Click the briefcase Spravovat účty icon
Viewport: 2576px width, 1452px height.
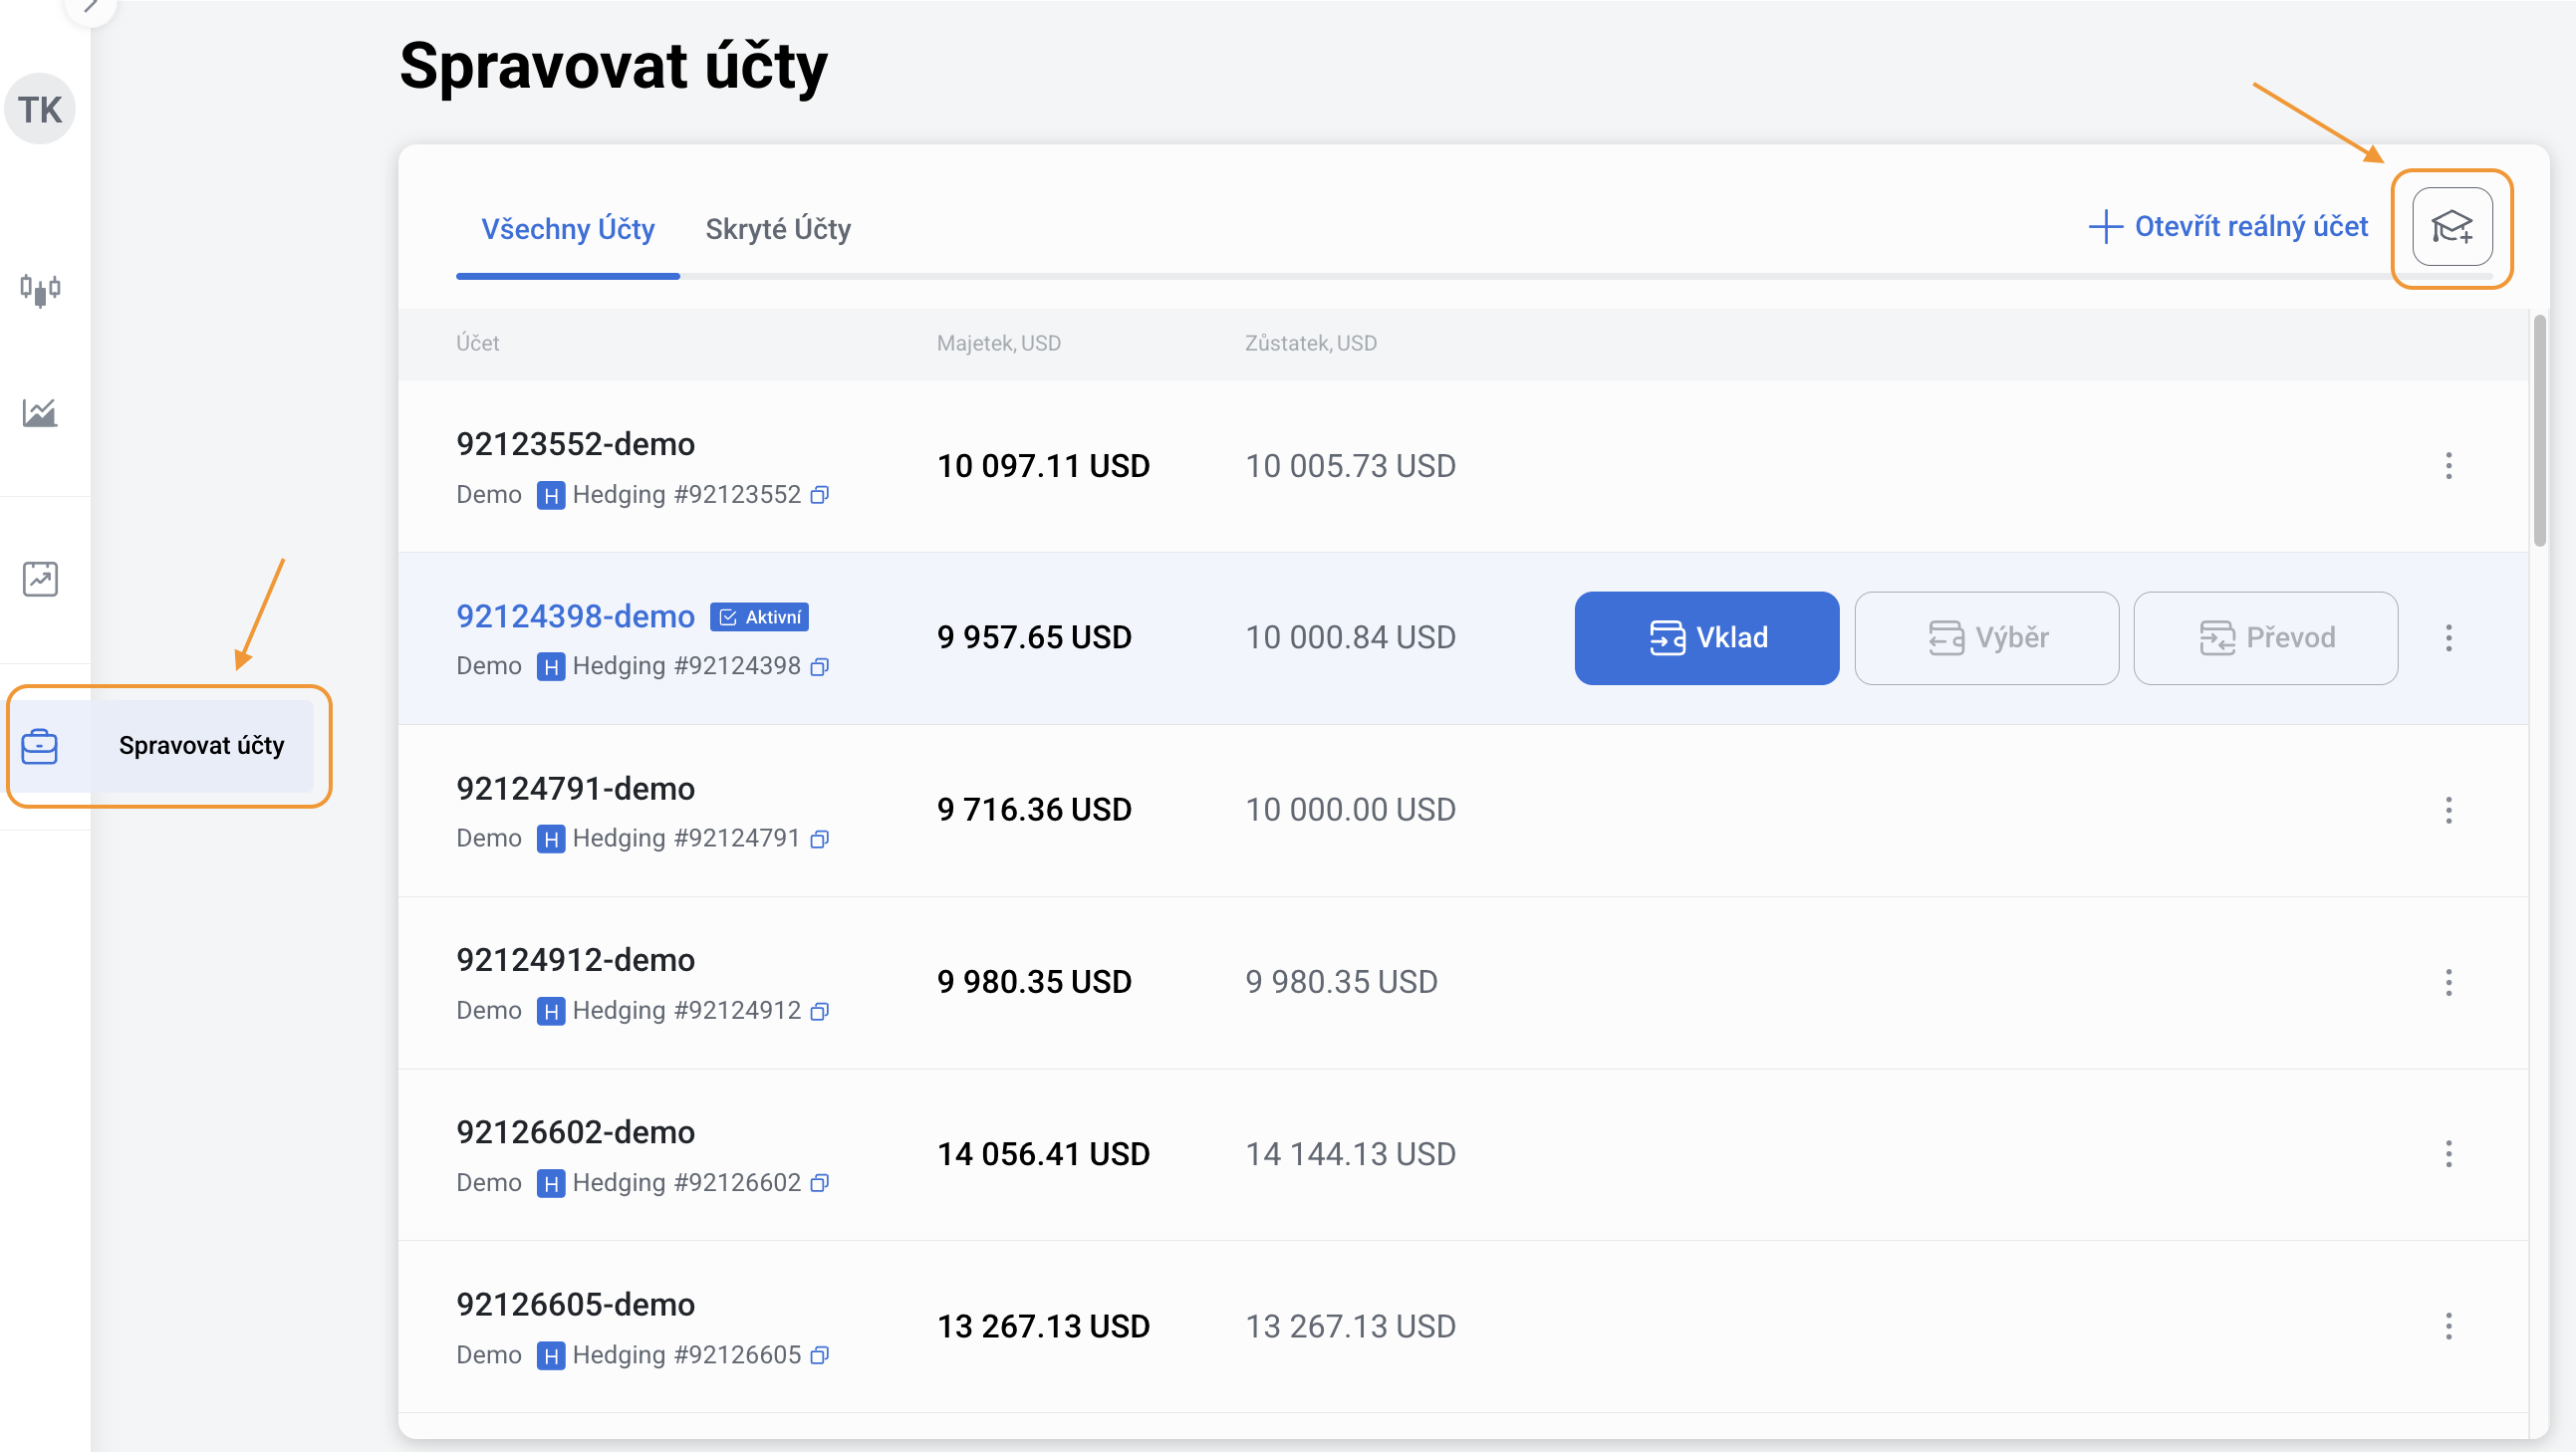pyautogui.click(x=40, y=746)
